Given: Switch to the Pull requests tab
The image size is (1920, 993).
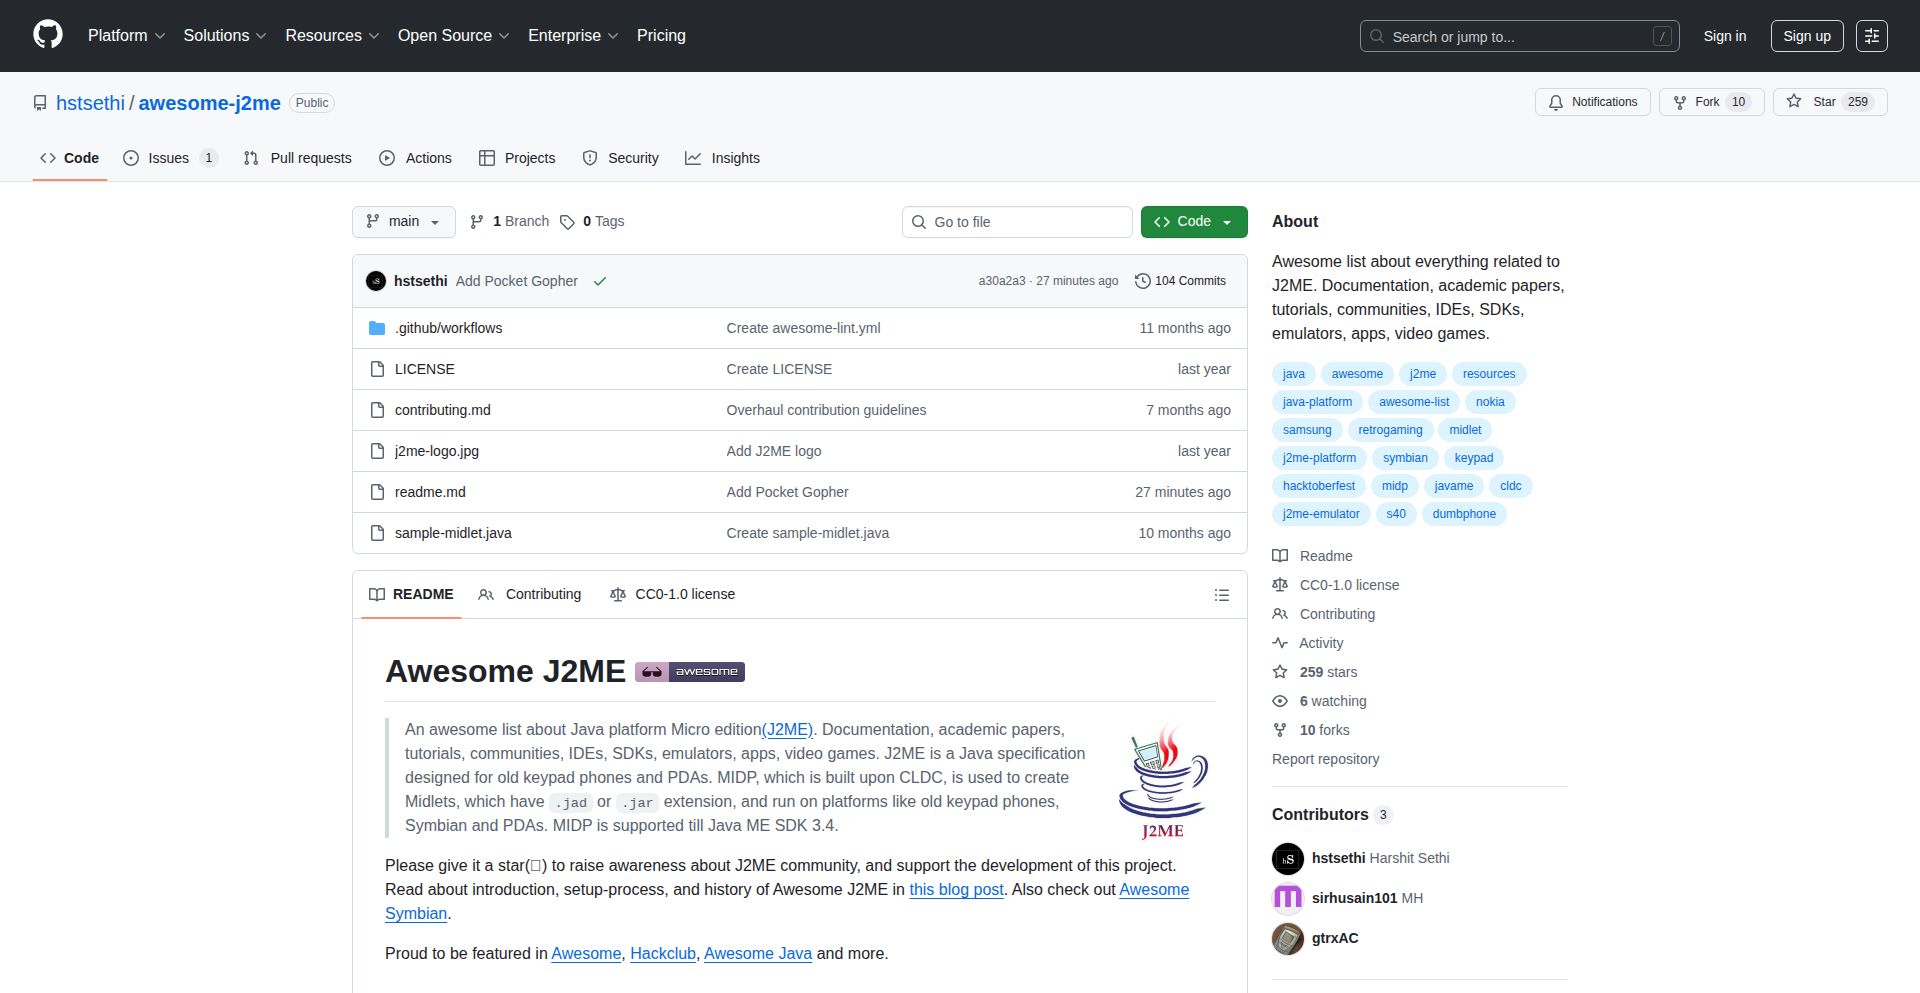Looking at the screenshot, I should [298, 158].
